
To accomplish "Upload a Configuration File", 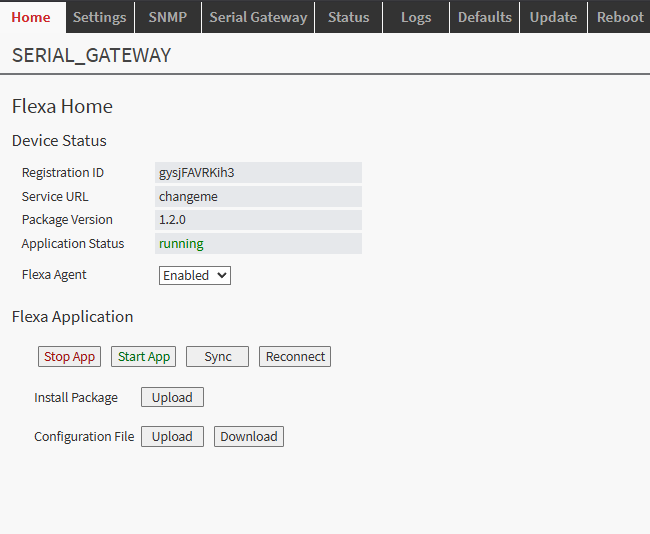I will pyautogui.click(x=172, y=437).
